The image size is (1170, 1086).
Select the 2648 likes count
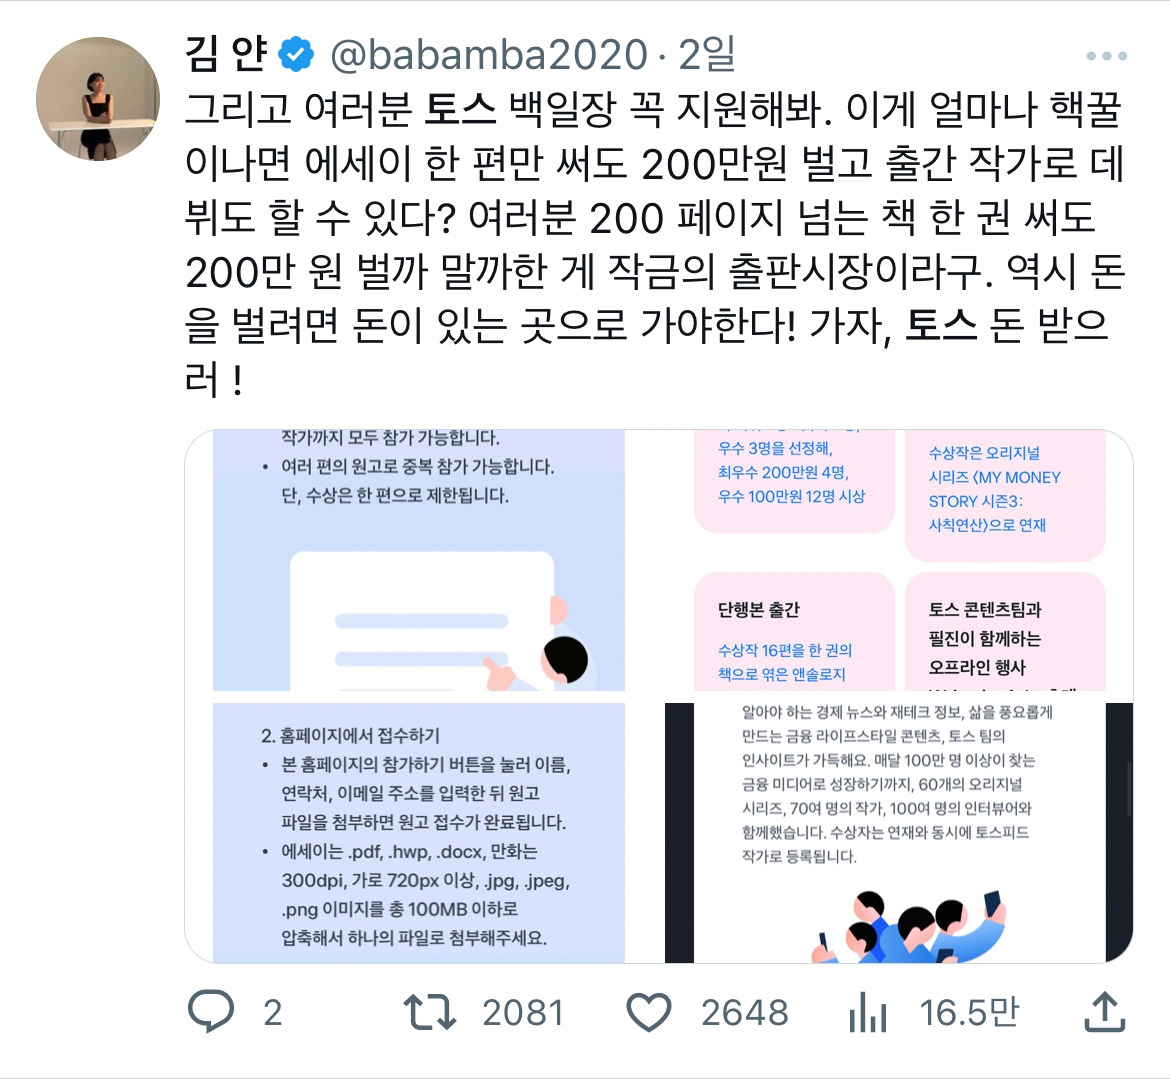point(745,1013)
